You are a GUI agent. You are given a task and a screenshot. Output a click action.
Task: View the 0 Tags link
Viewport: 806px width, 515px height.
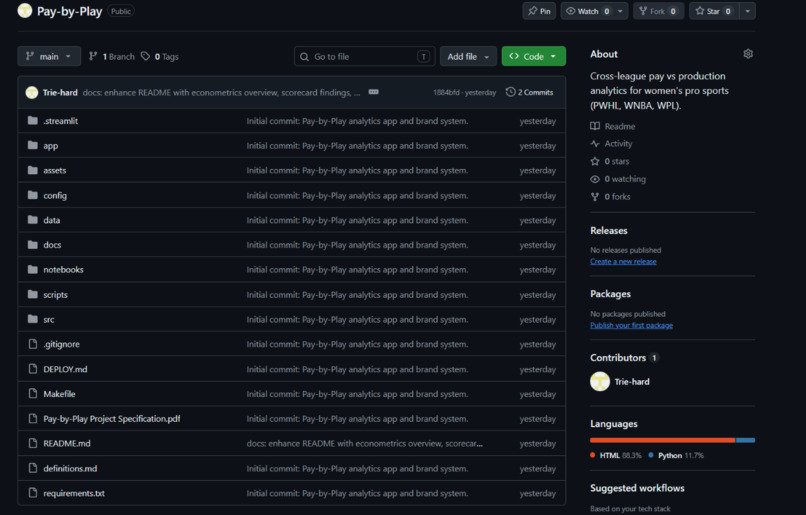[x=160, y=57]
